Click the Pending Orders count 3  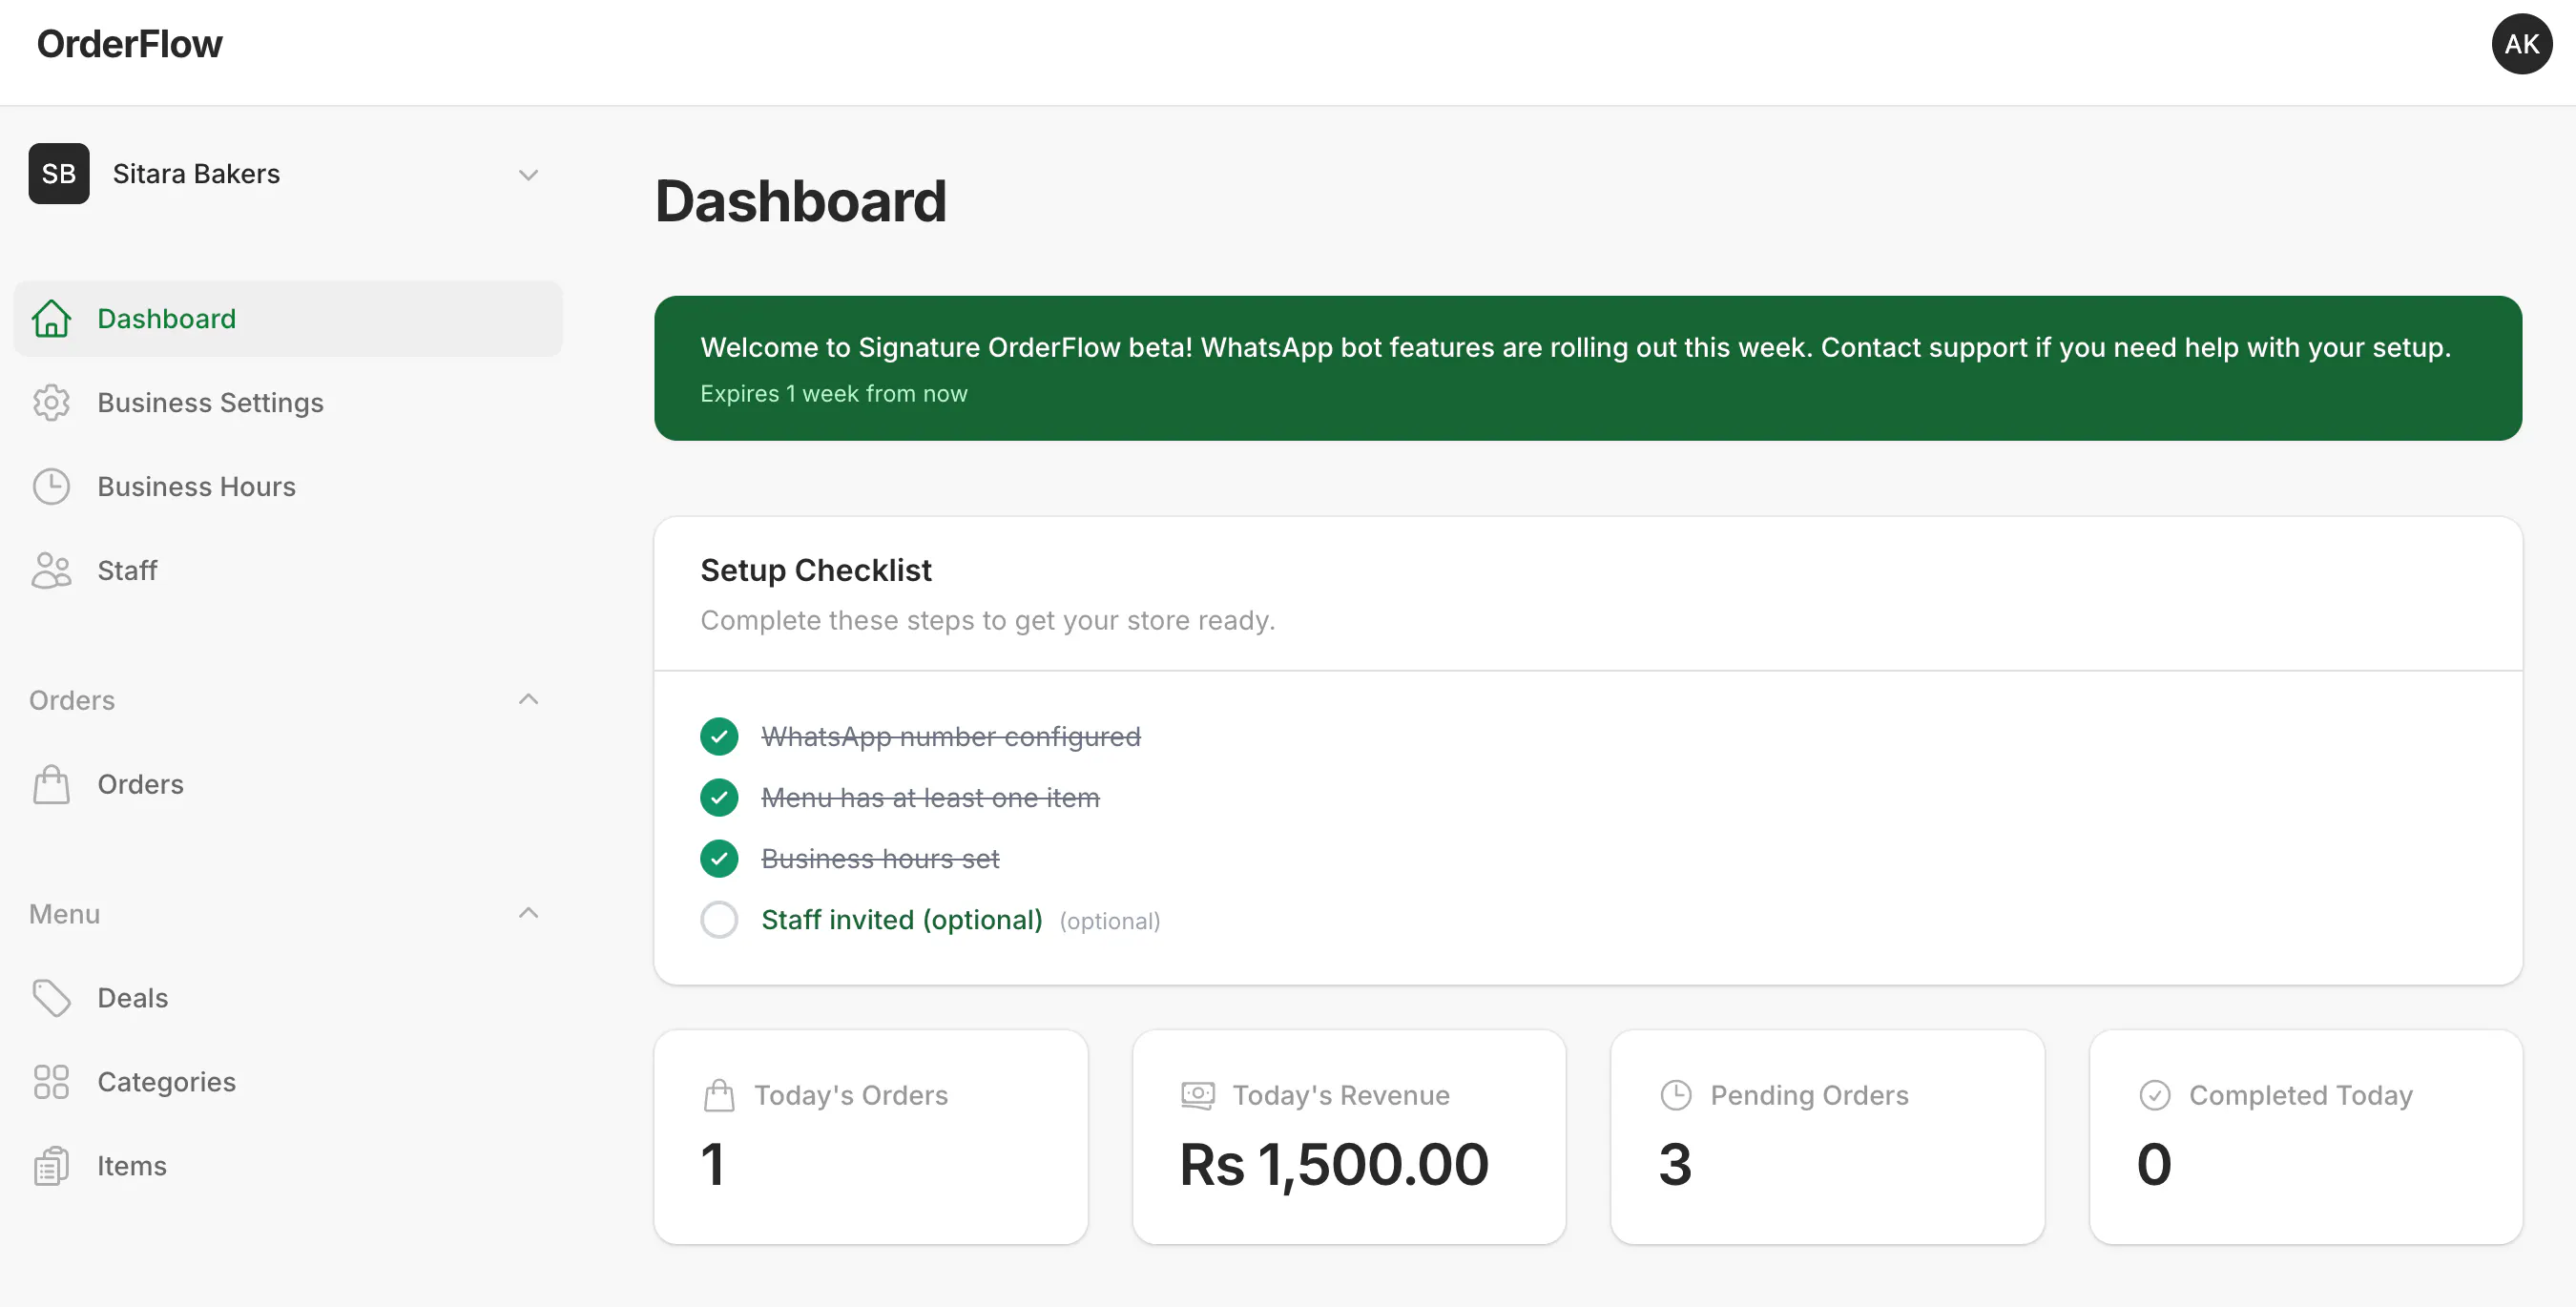click(1675, 1165)
